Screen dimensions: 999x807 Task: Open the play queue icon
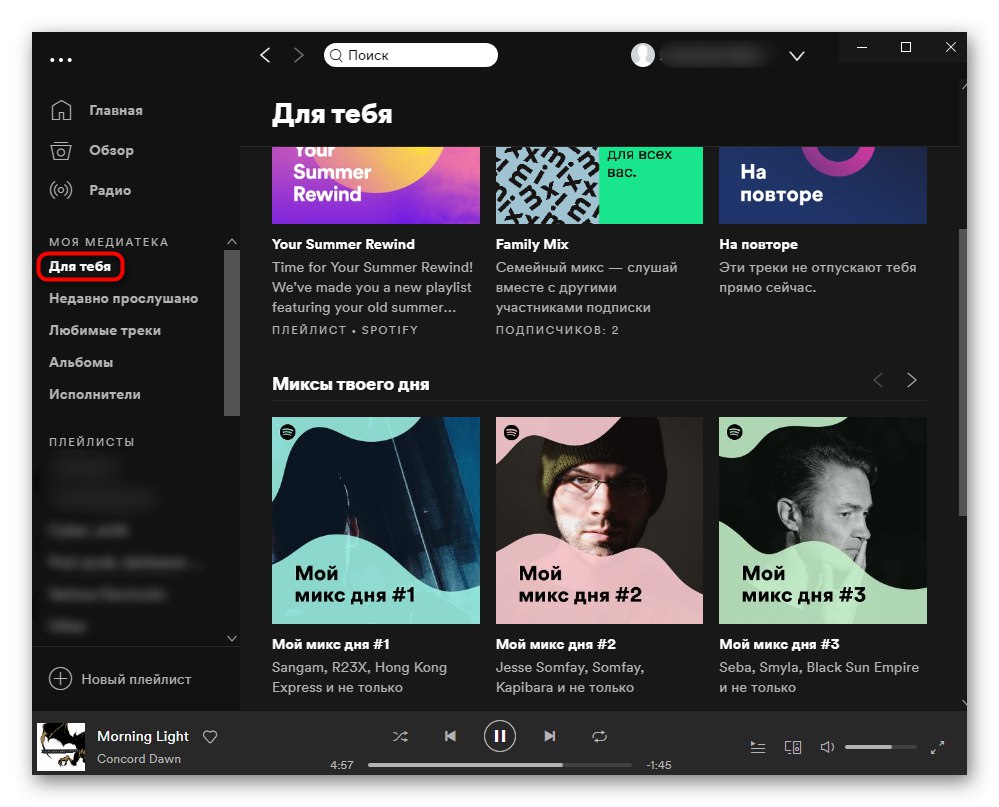(758, 747)
